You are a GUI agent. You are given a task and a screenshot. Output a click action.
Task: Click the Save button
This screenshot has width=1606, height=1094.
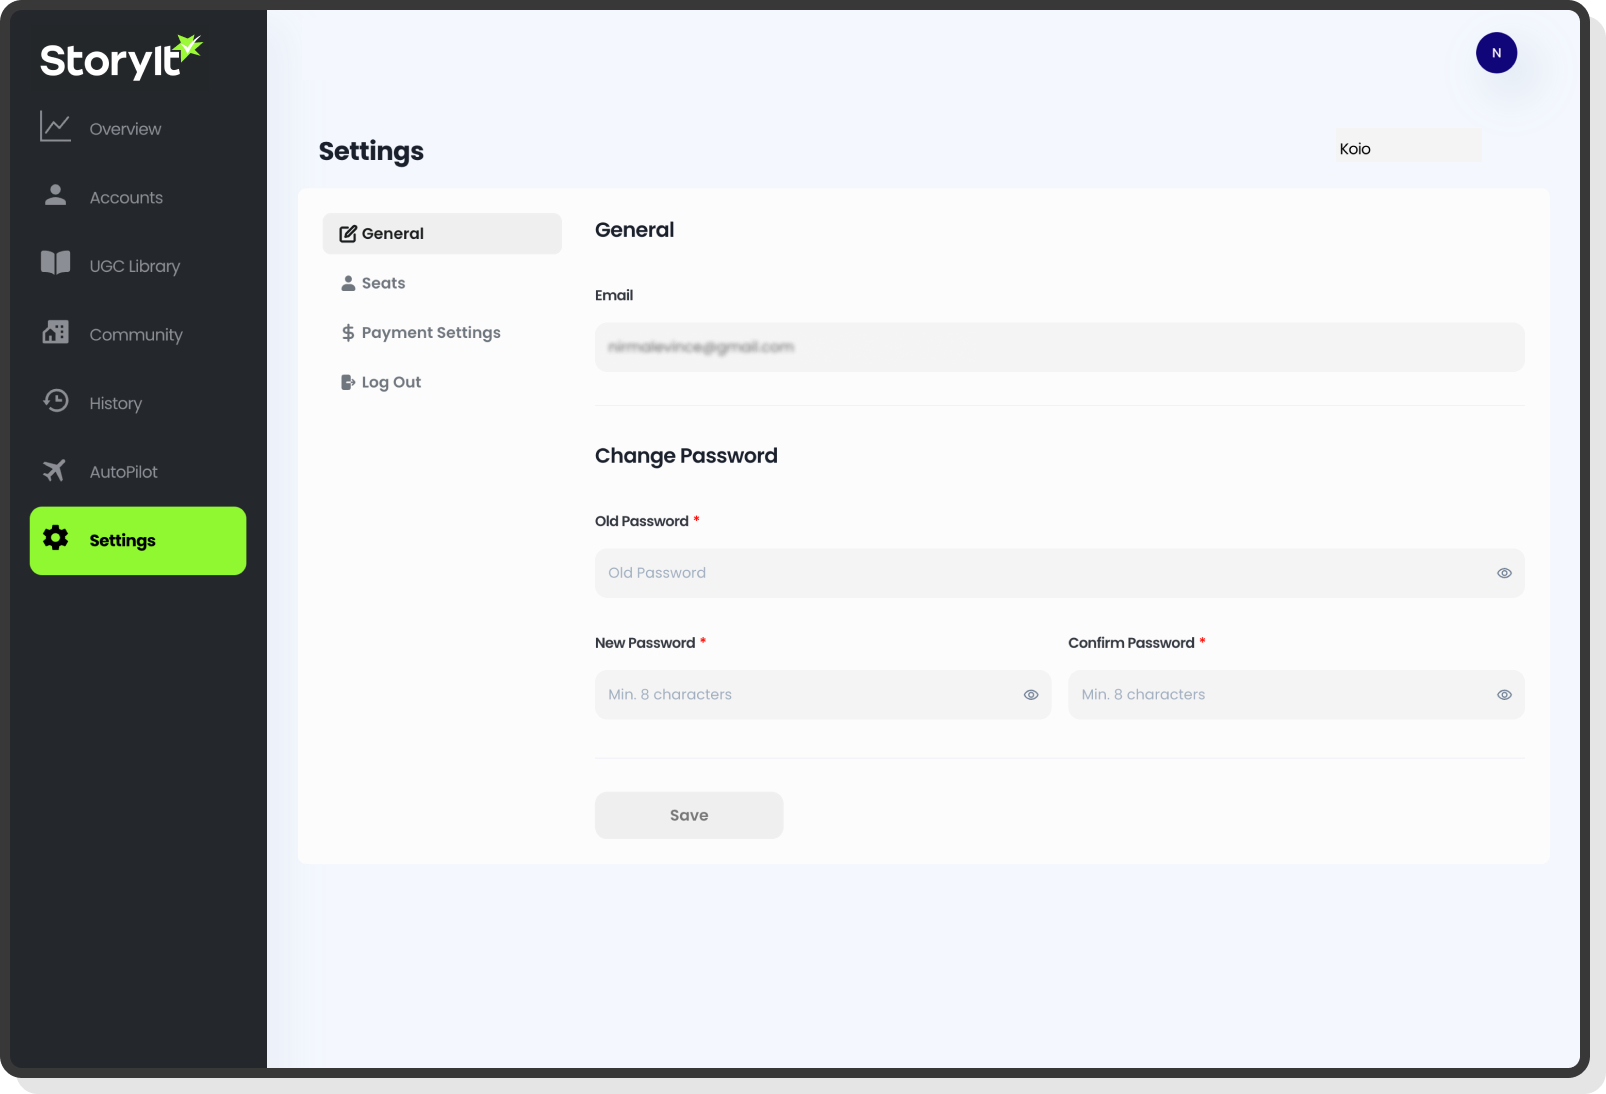(688, 815)
